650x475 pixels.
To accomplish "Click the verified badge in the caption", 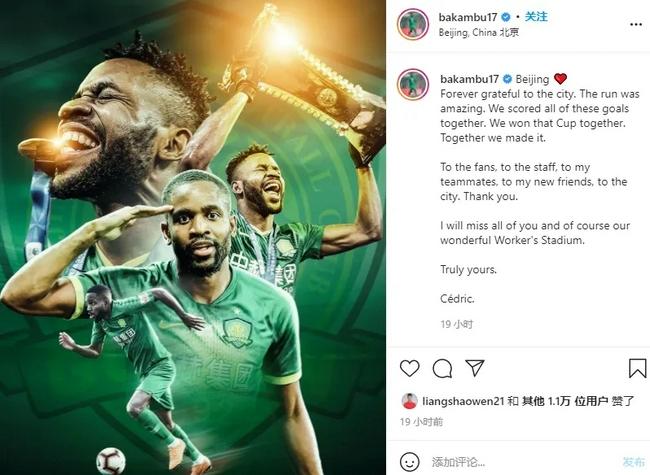I will [507, 79].
